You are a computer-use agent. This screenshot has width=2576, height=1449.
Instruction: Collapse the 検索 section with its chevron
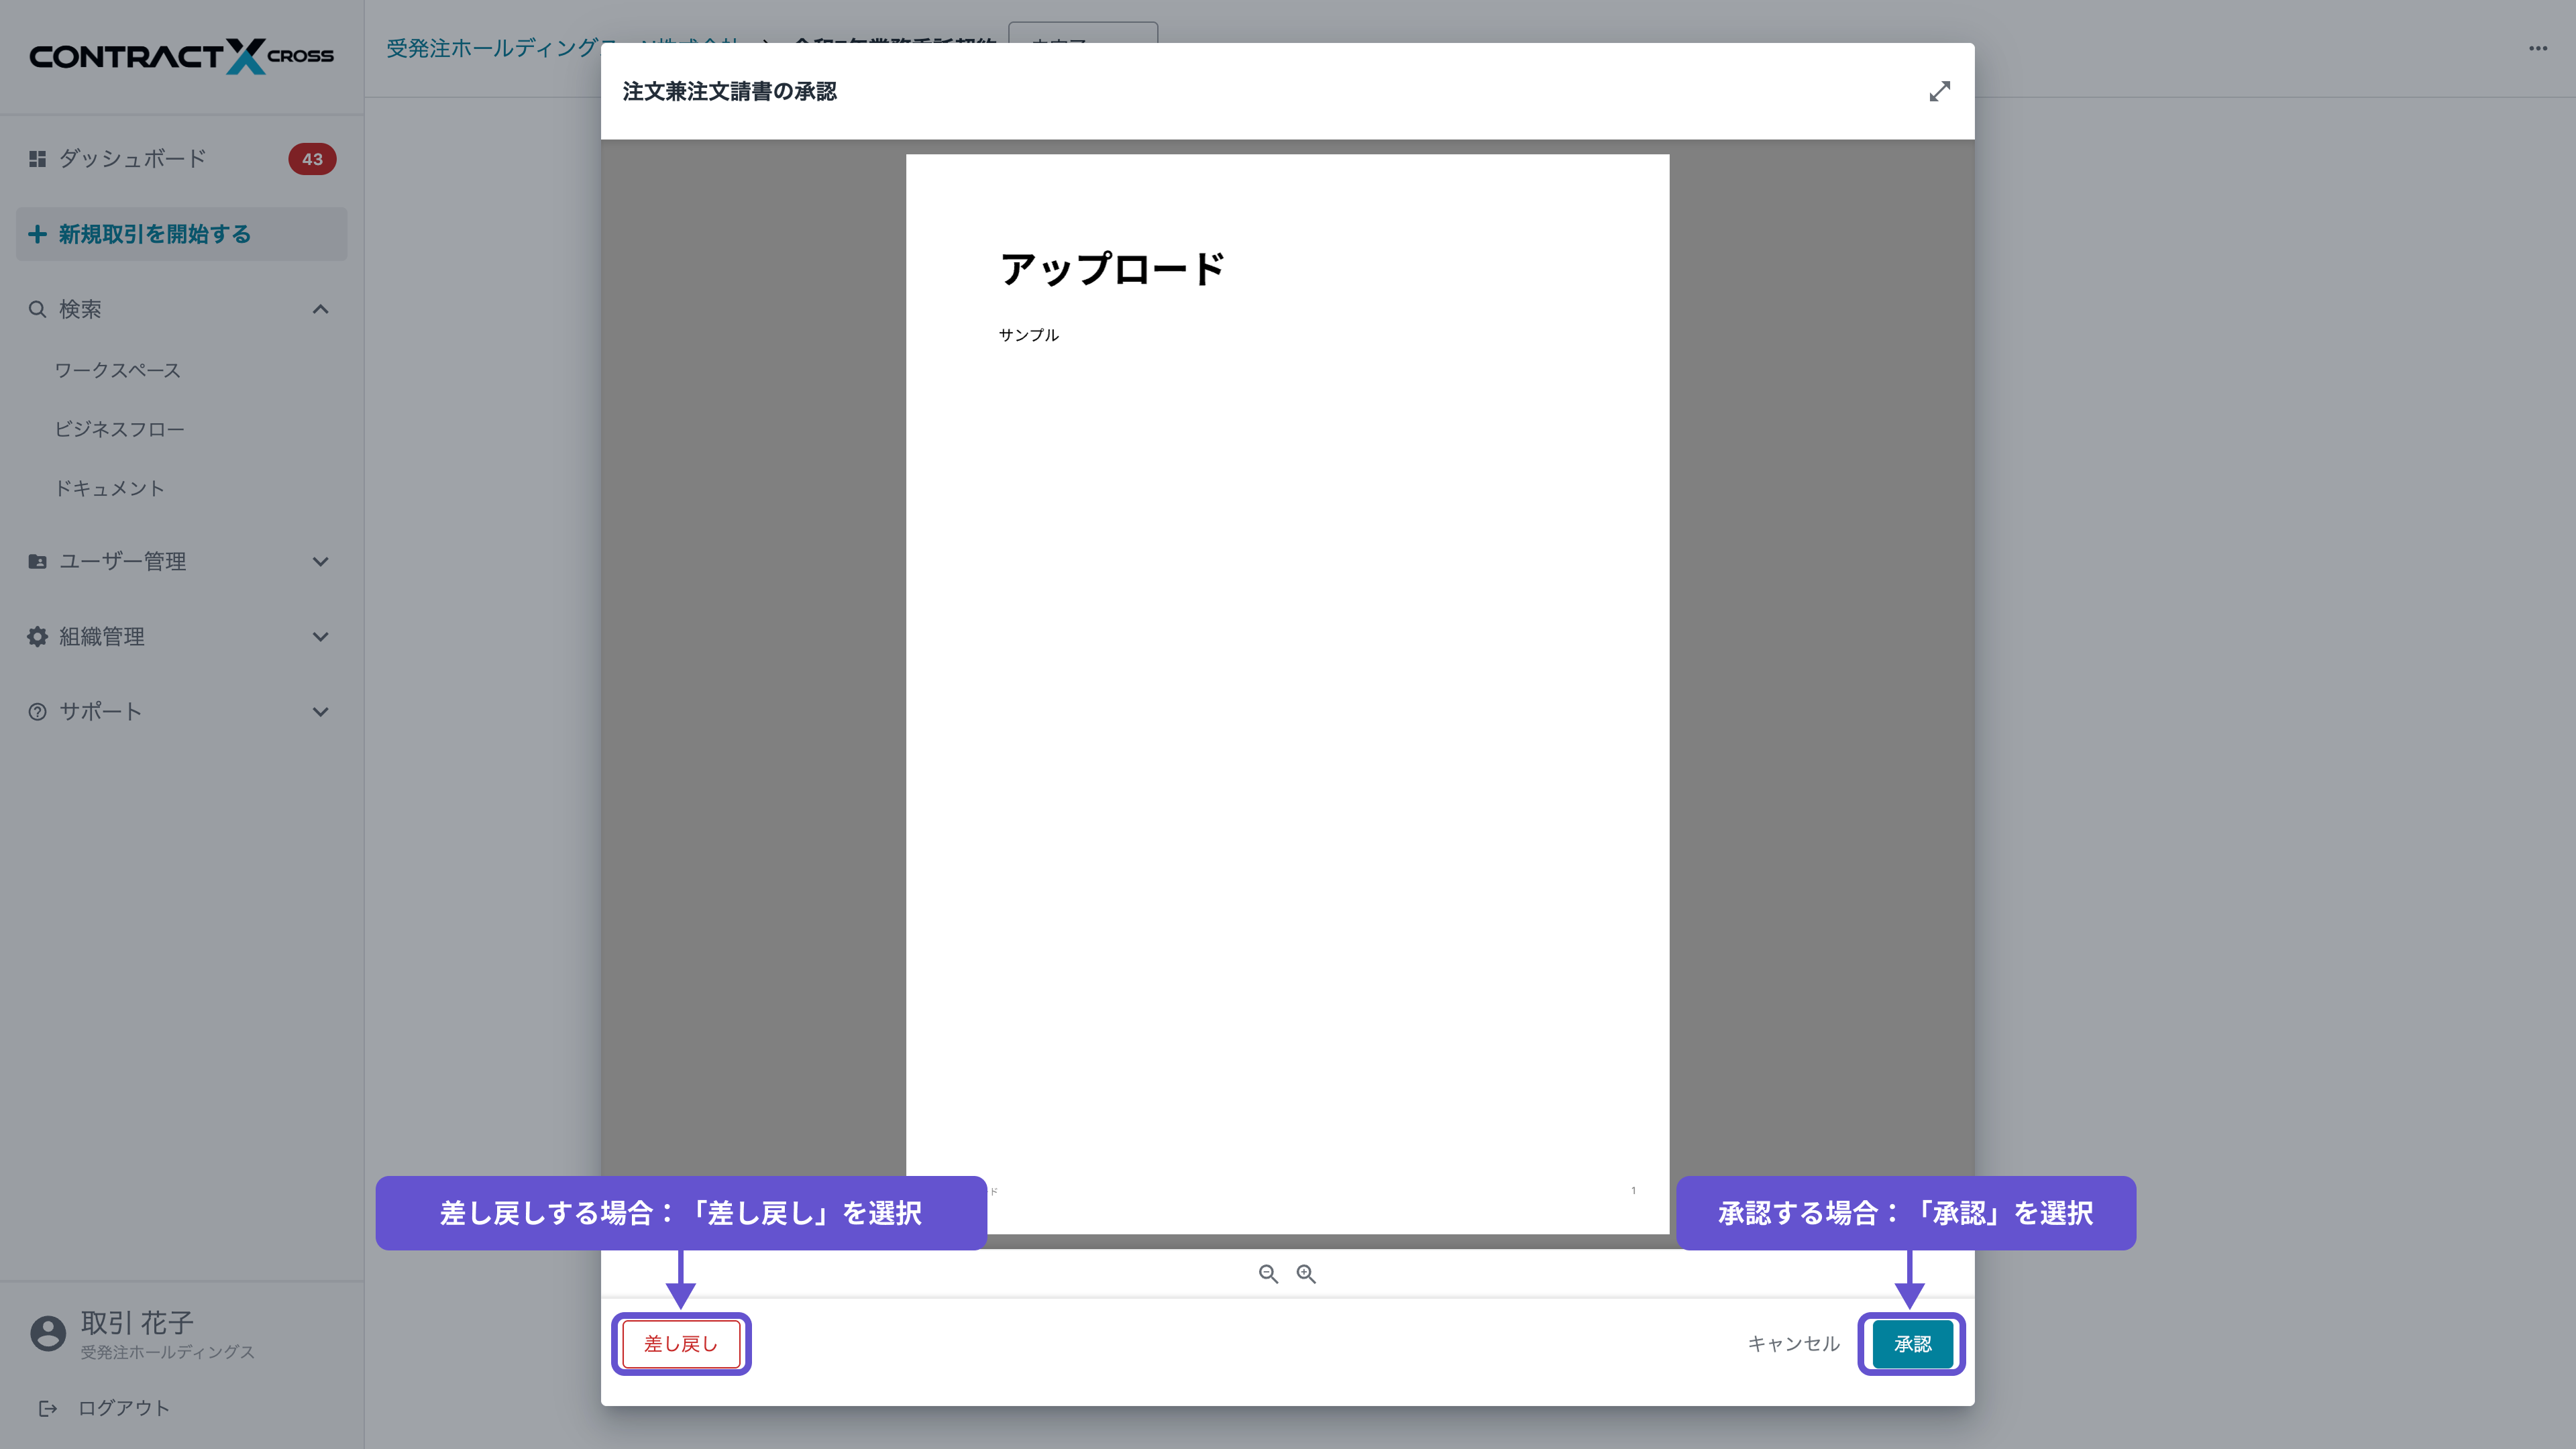coord(320,309)
